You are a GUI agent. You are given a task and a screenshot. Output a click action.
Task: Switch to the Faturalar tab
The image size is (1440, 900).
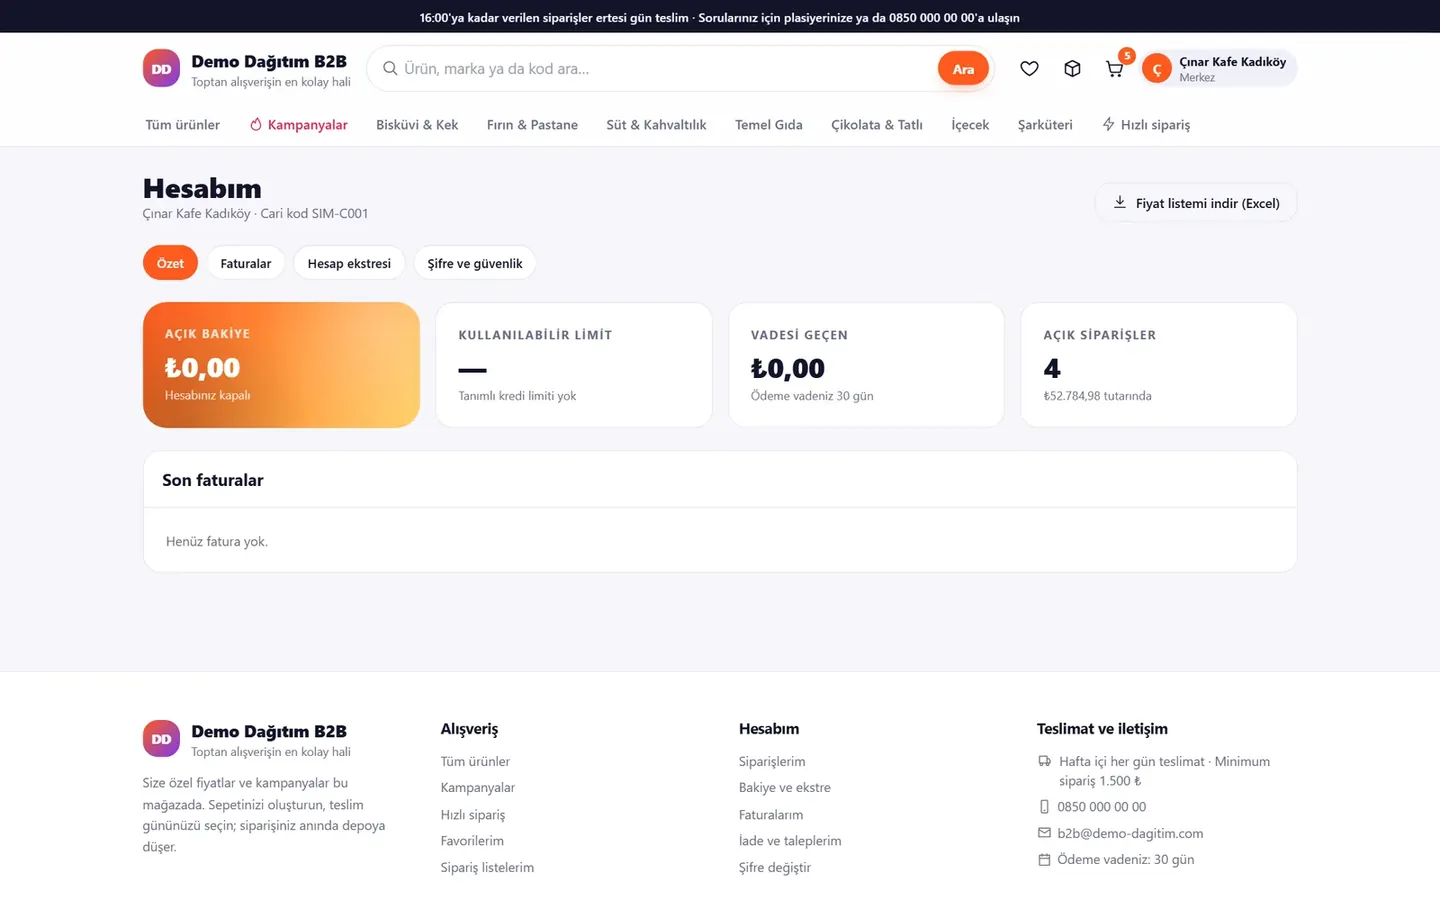(246, 263)
